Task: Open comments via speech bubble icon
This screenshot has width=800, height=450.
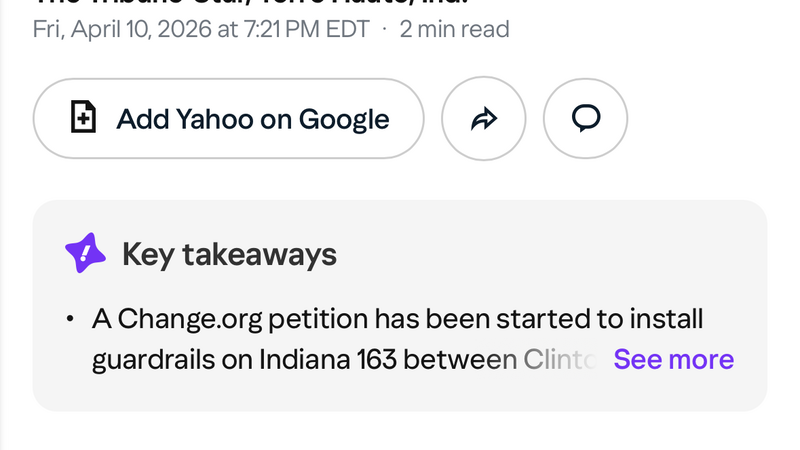Action: tap(585, 119)
